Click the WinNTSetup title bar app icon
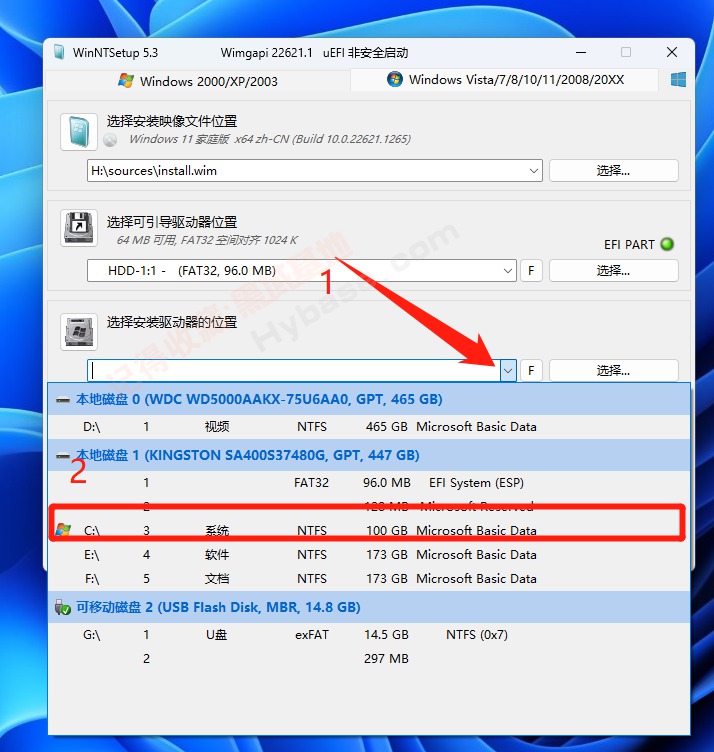Screen dimensions: 714x752 pyautogui.click(x=59, y=52)
